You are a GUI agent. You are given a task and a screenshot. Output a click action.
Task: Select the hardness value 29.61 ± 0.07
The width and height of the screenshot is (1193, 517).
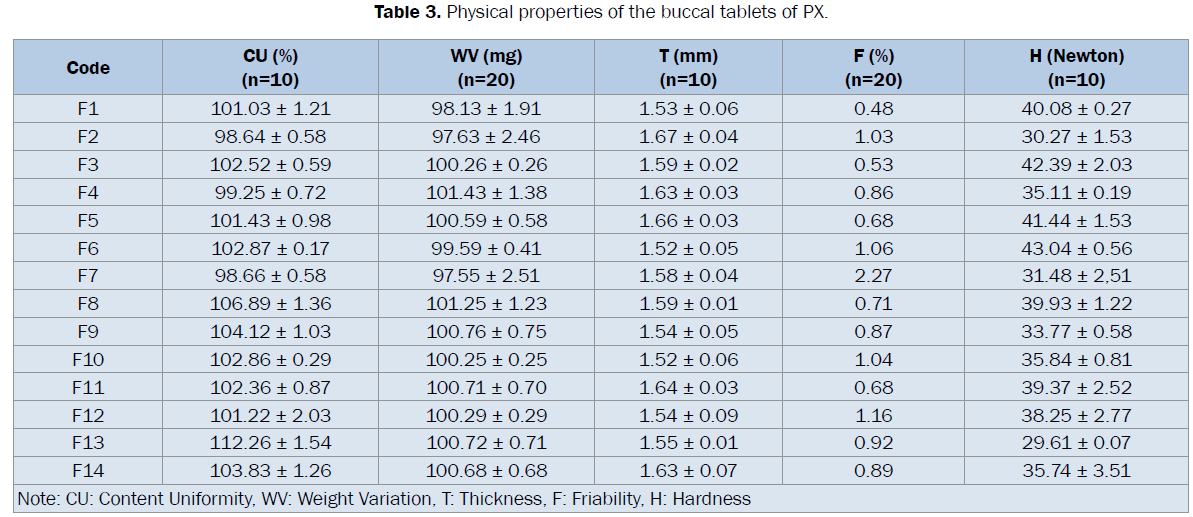[x=1076, y=443]
